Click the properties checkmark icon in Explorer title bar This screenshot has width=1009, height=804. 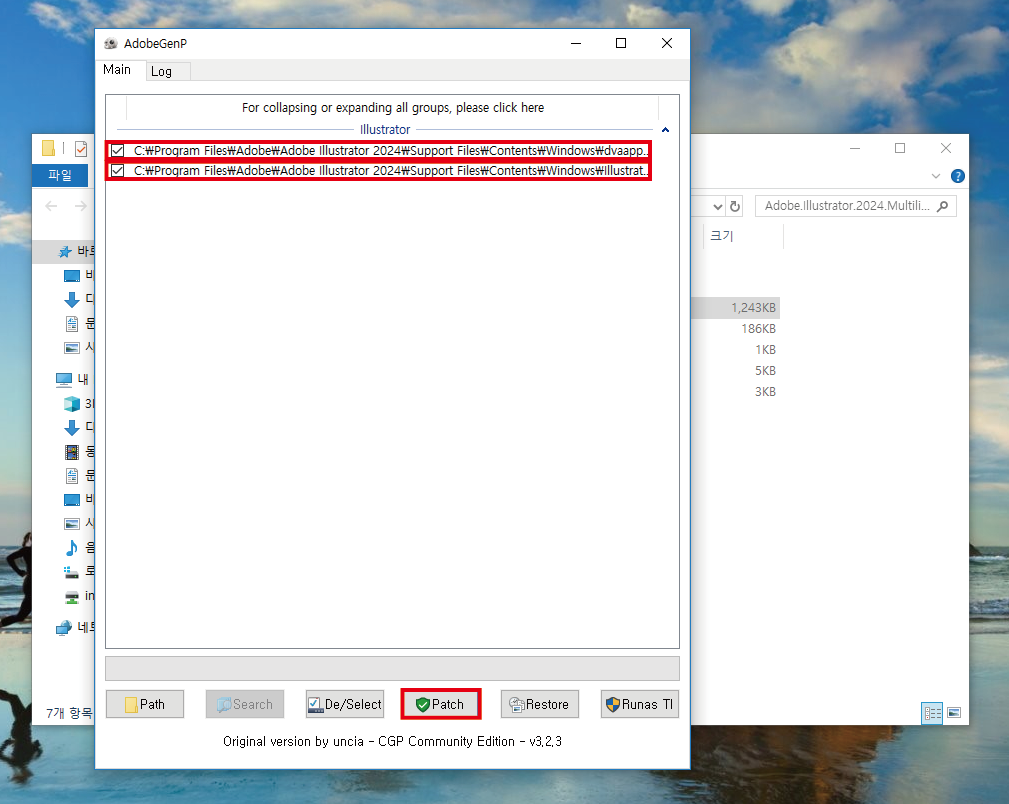81,149
